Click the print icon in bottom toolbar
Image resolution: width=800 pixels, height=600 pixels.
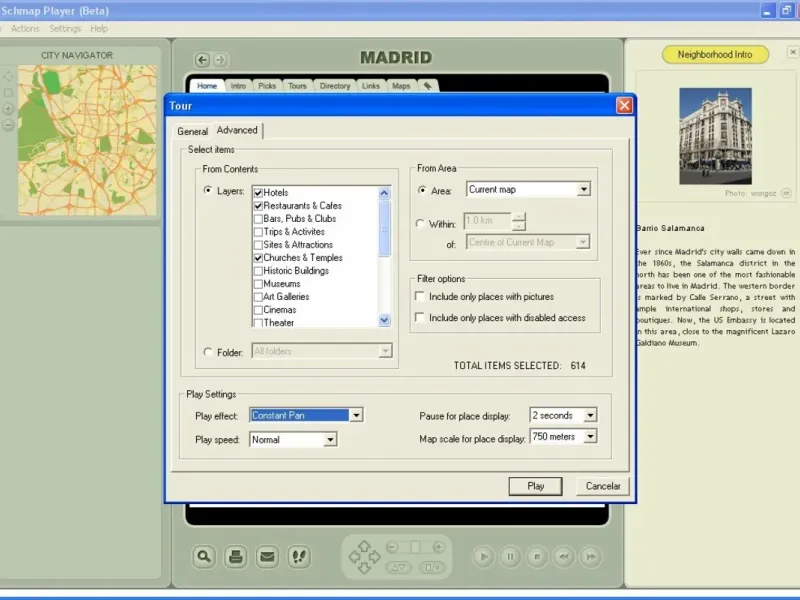(x=235, y=556)
